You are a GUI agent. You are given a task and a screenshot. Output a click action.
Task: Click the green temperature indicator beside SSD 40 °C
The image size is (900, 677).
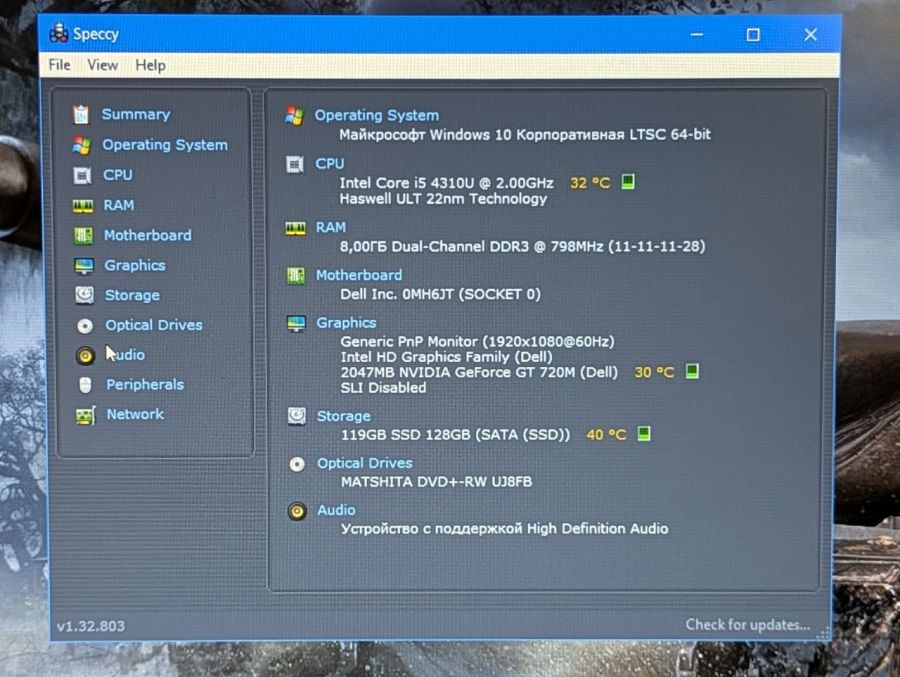(x=644, y=434)
